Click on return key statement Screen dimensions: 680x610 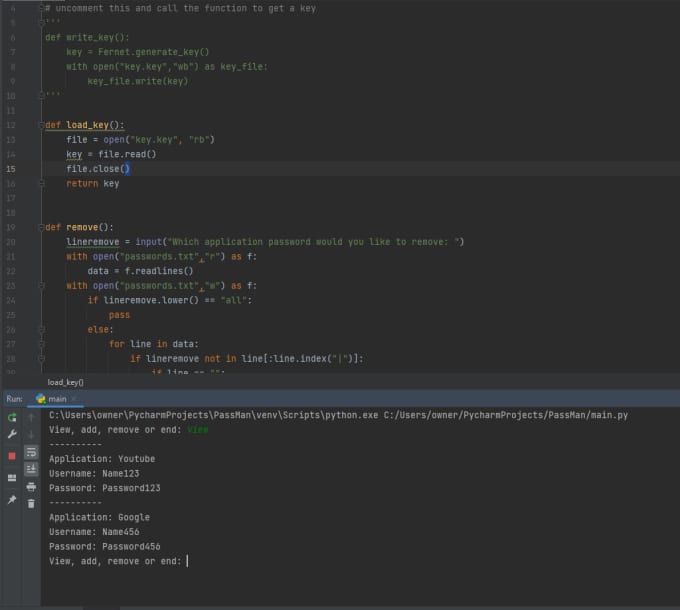[92, 183]
